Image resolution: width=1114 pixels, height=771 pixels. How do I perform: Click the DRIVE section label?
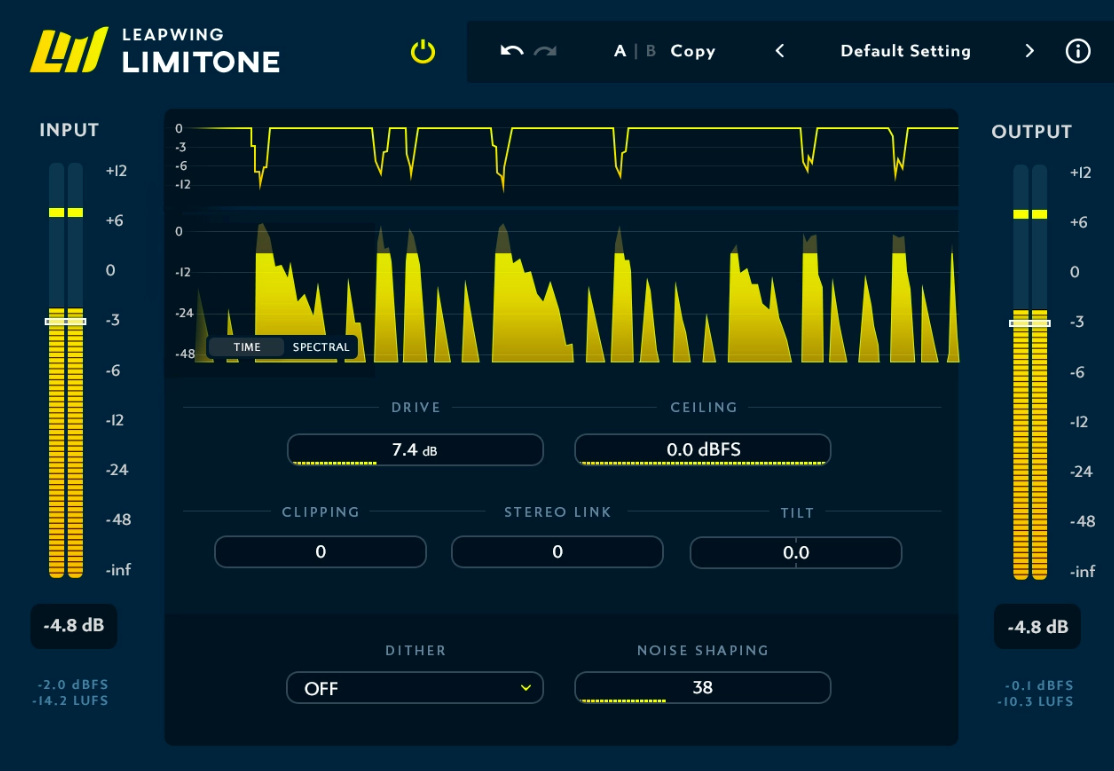pyautogui.click(x=416, y=407)
